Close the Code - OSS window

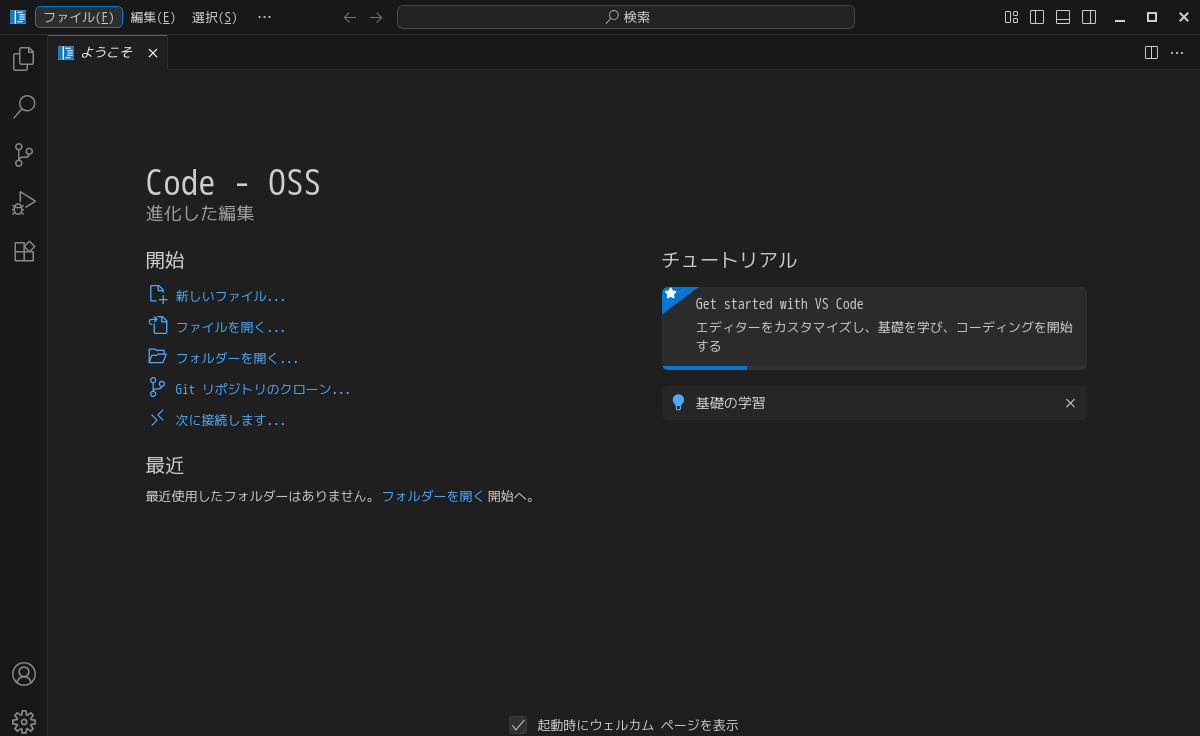(1184, 17)
